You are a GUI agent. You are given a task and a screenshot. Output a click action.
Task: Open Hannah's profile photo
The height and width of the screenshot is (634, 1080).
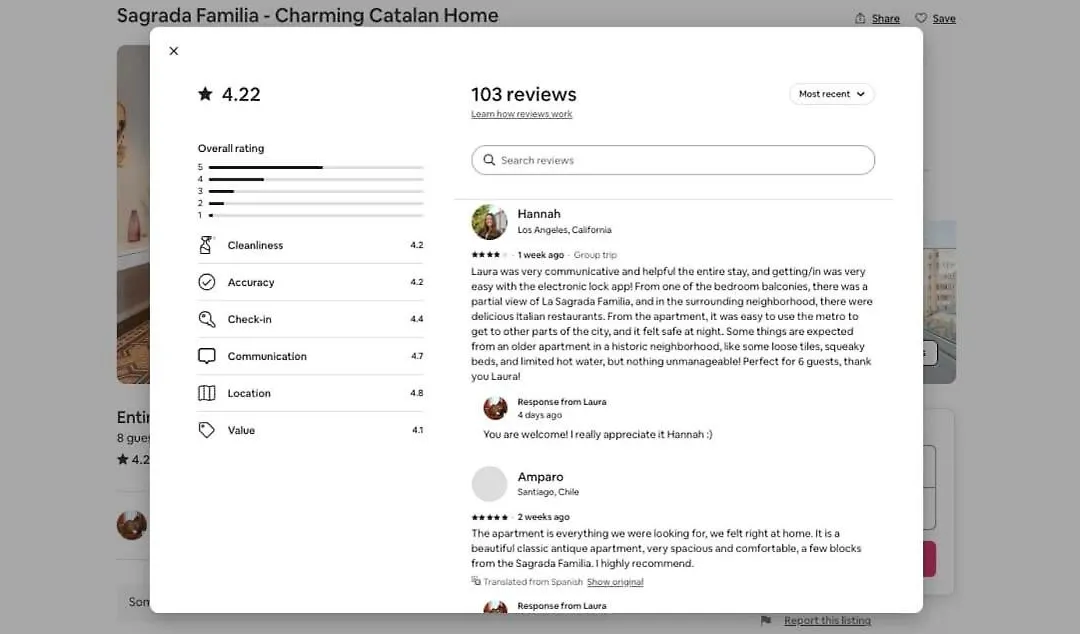click(489, 222)
